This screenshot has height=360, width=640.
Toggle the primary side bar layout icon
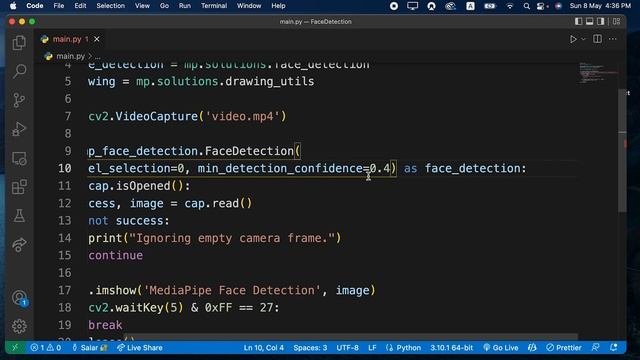(578, 21)
